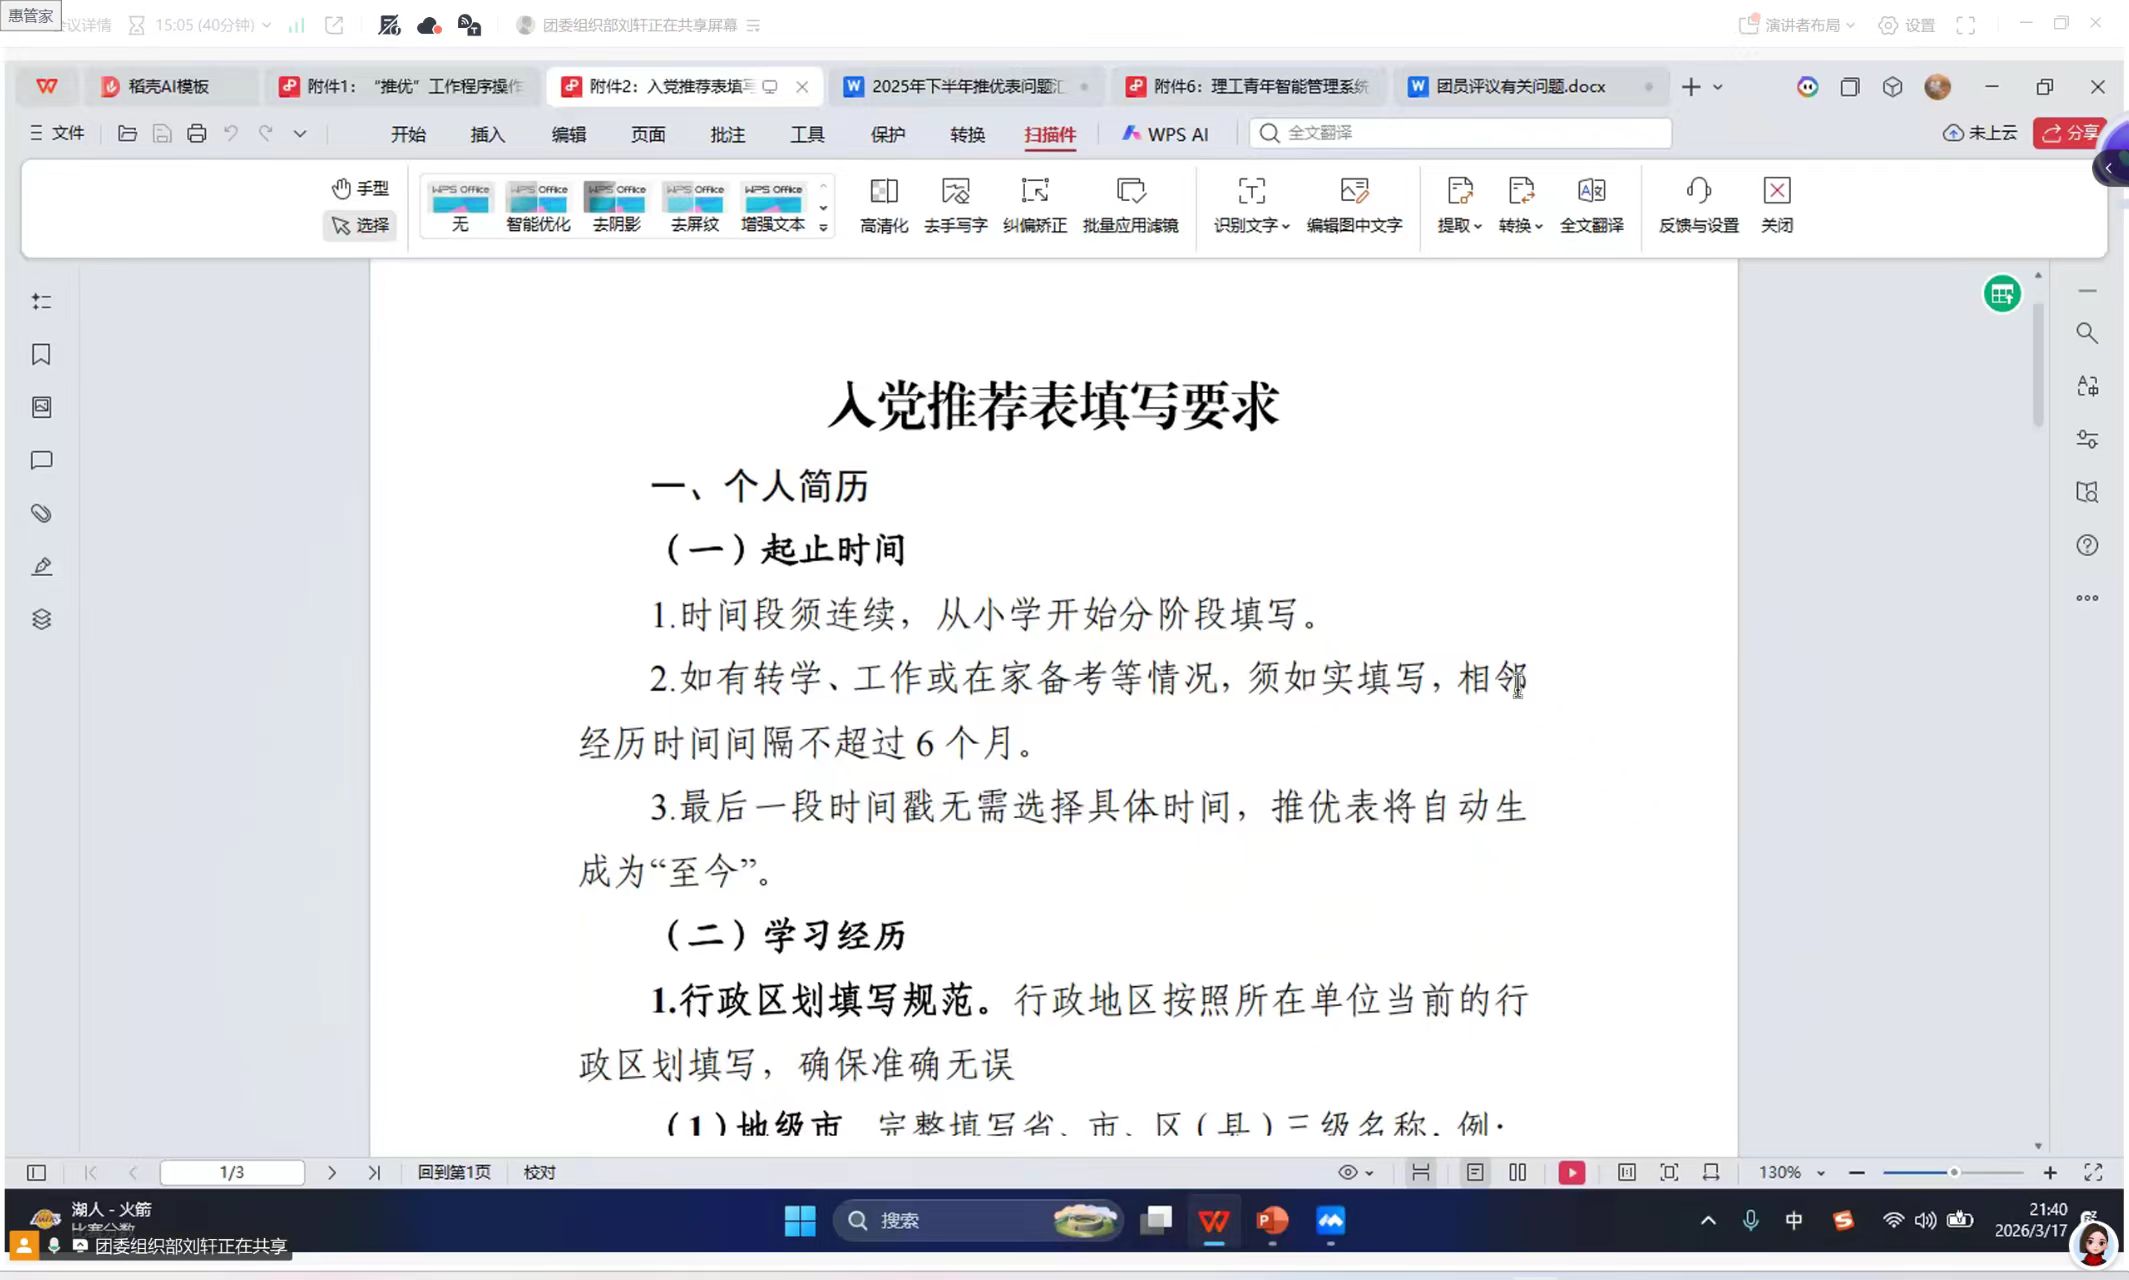2129x1280 pixels.
Task: Select the 纠偏矫正 deskew tool
Action: click(1034, 192)
